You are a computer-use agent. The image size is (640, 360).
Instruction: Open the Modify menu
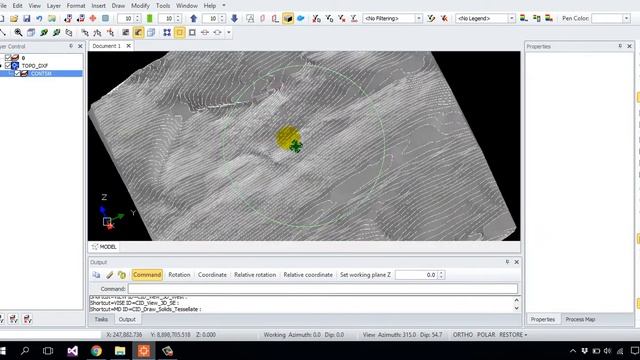click(x=140, y=6)
